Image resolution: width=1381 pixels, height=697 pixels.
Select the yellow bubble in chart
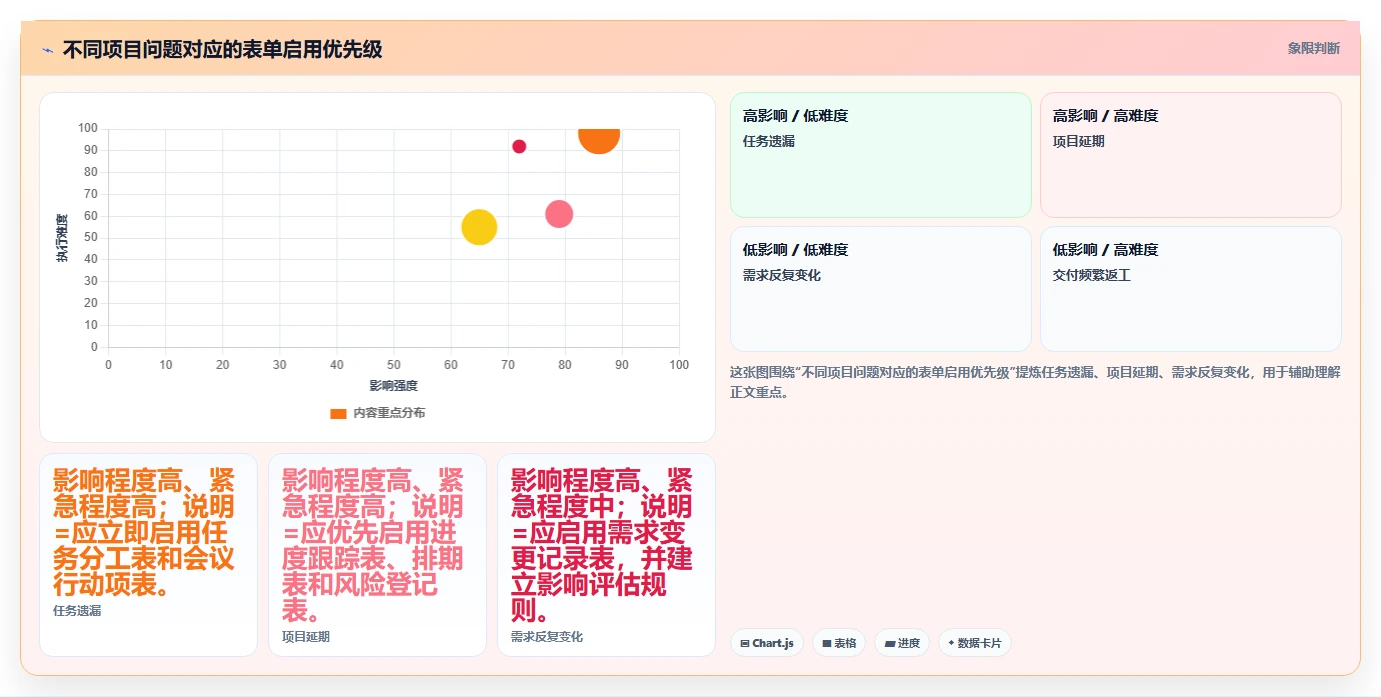pos(479,227)
